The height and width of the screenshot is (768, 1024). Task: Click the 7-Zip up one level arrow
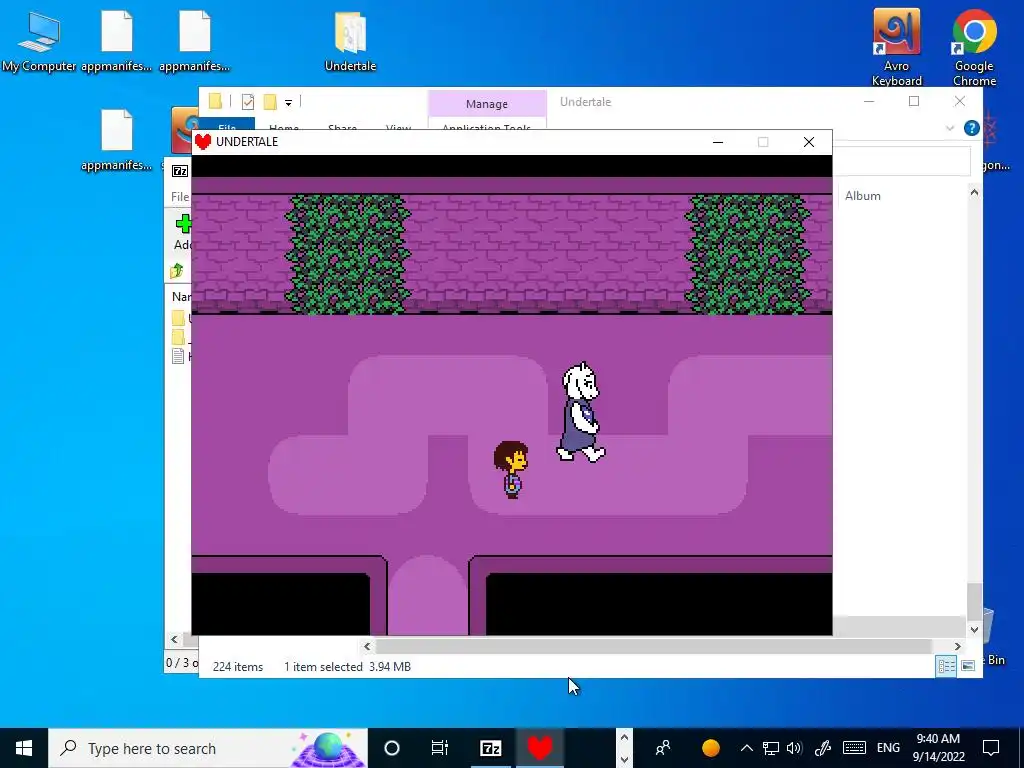click(176, 271)
